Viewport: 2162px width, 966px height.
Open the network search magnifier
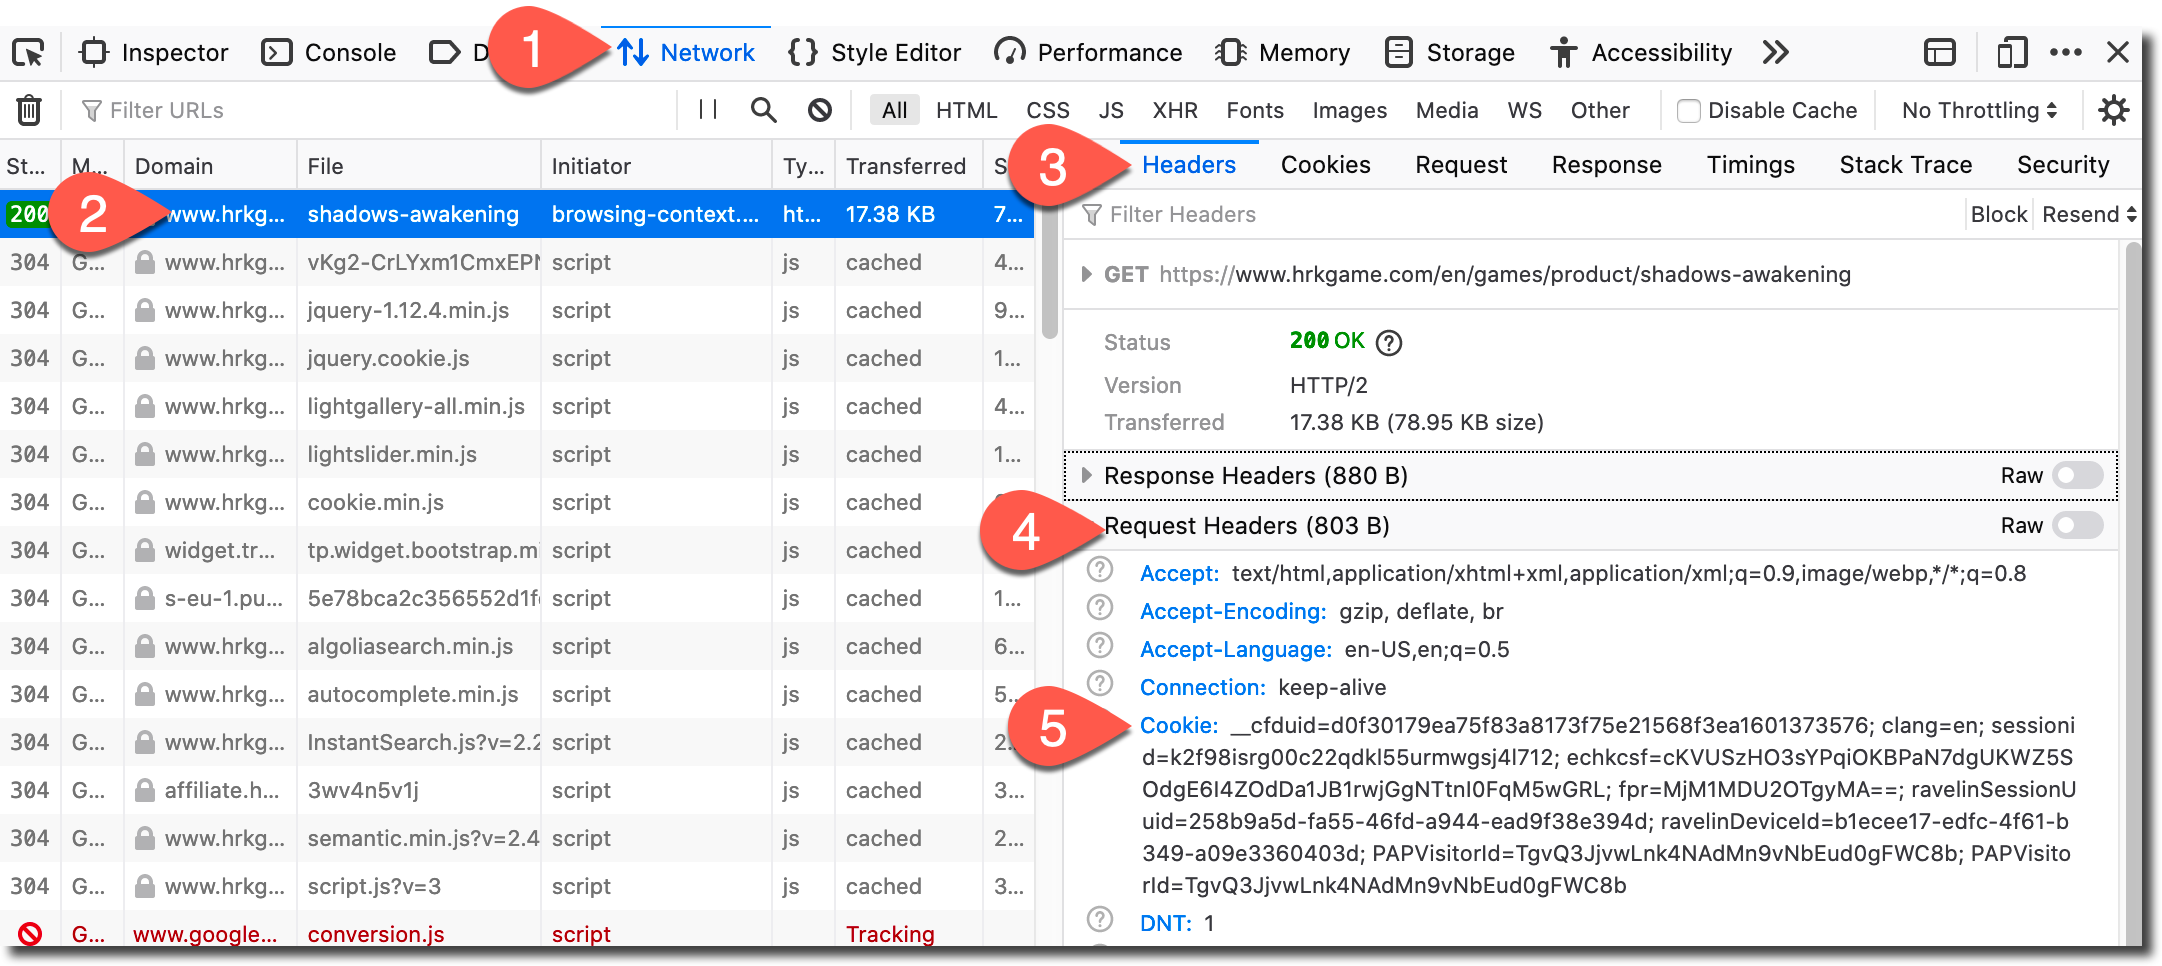point(763,110)
